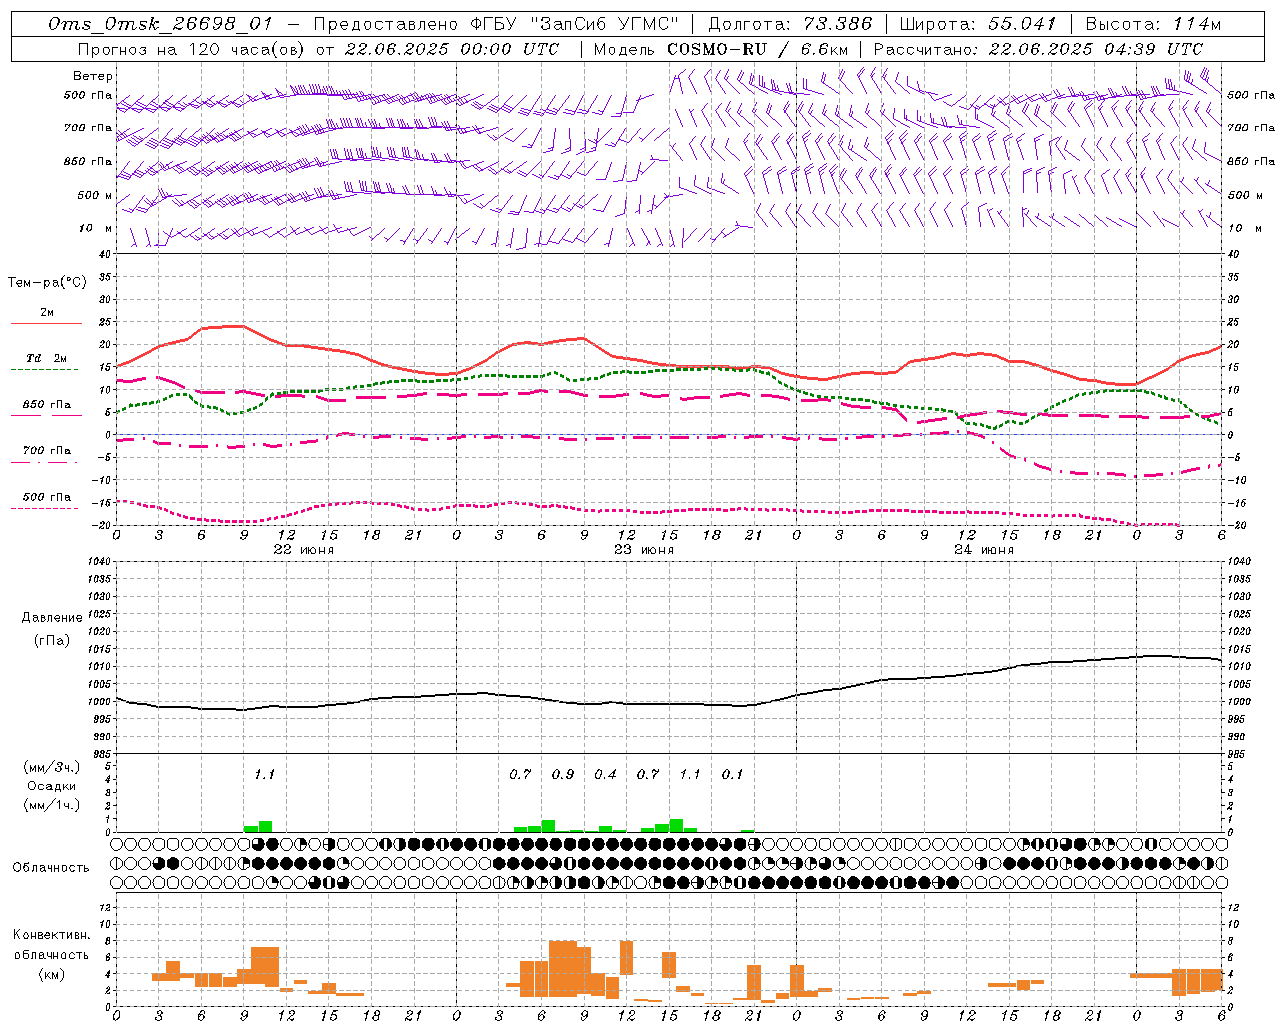Click the pink dotted line sample under "500 гПа" legend
The width and height of the screenshot is (1280, 1024).
click(46, 508)
